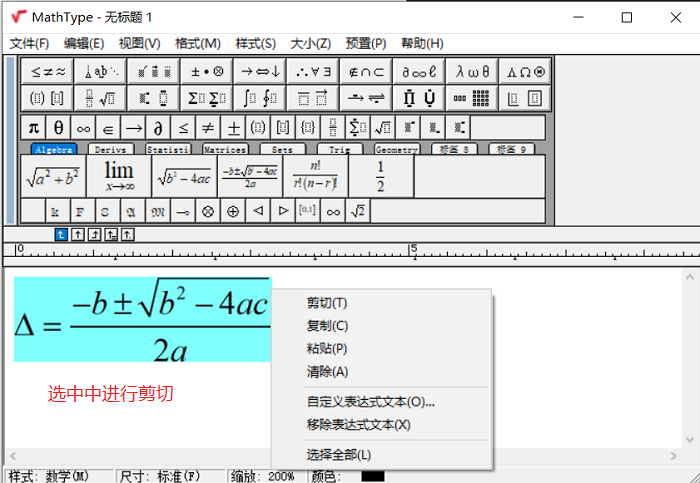Image resolution: width=700 pixels, height=483 pixels.
Task: Choose 自定义表达式文本(O)... in the context menu
Action: [x=382, y=402]
